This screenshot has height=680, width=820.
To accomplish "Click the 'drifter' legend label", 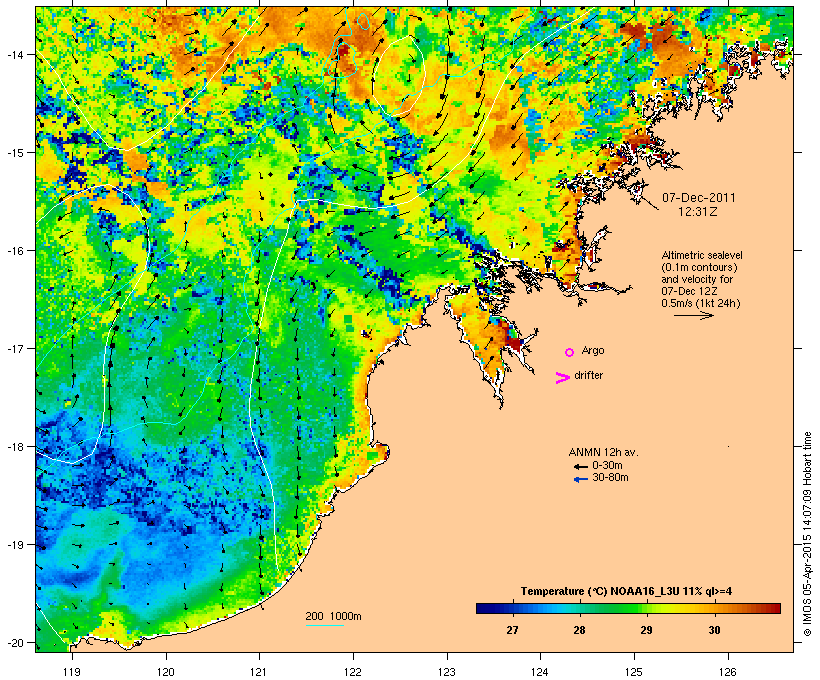I will tap(588, 375).
